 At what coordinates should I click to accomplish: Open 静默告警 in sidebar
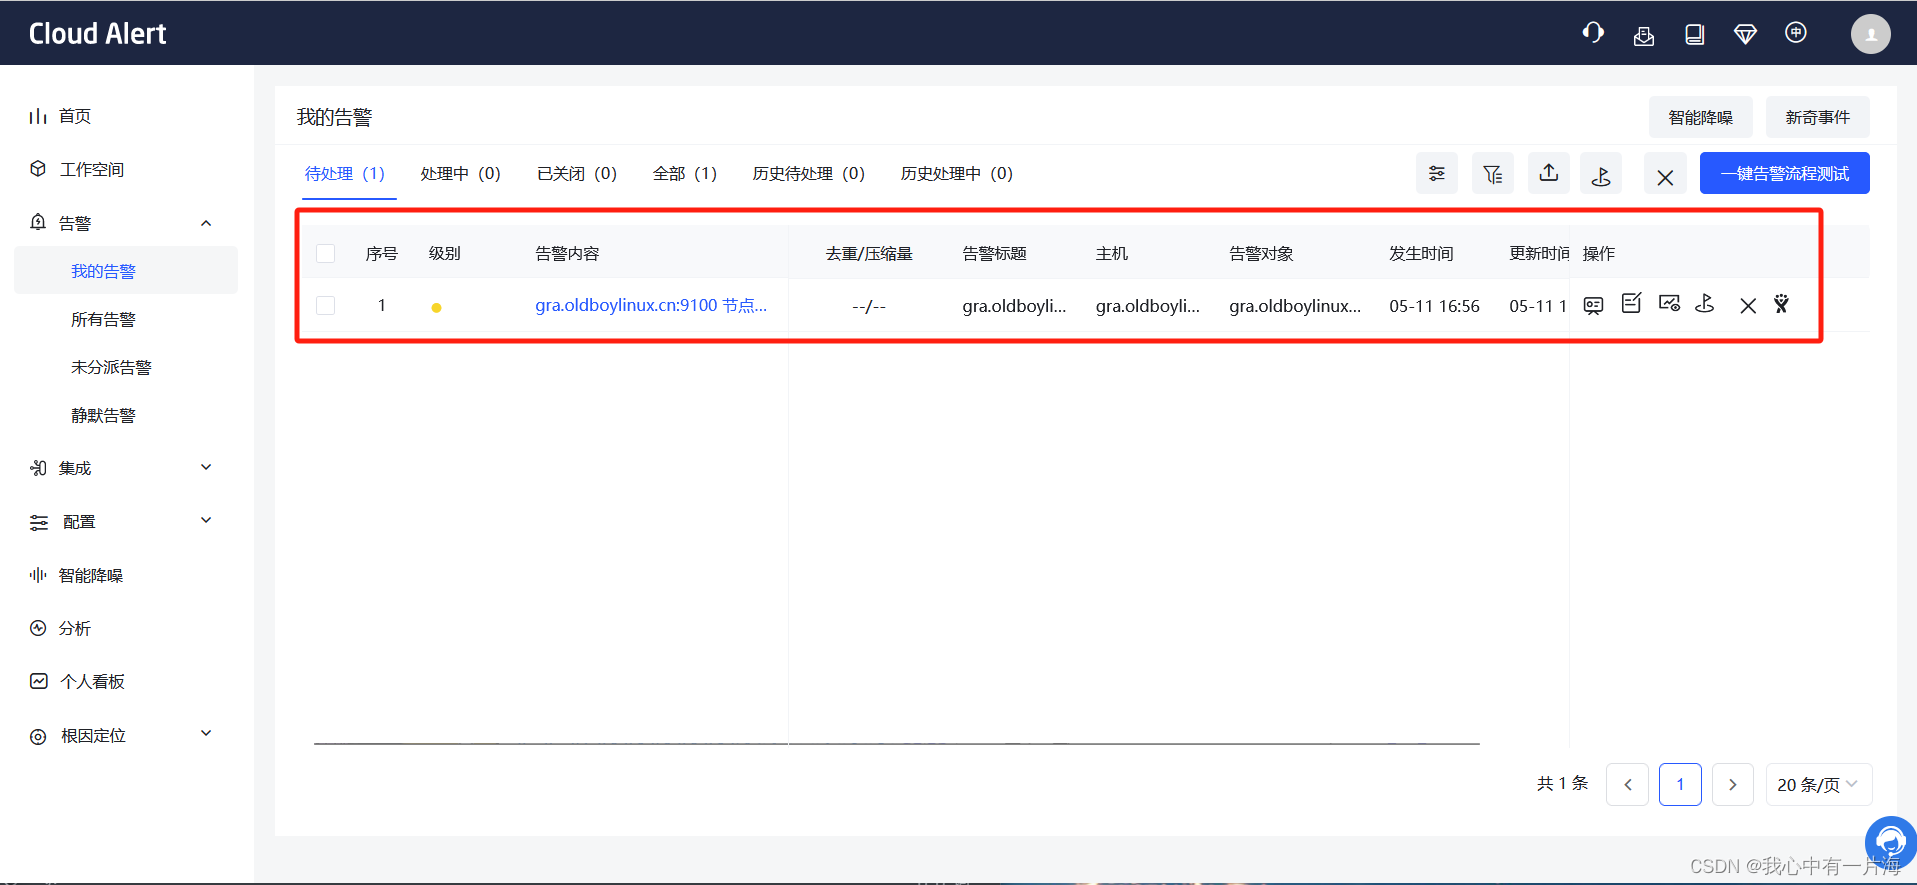pyautogui.click(x=103, y=416)
